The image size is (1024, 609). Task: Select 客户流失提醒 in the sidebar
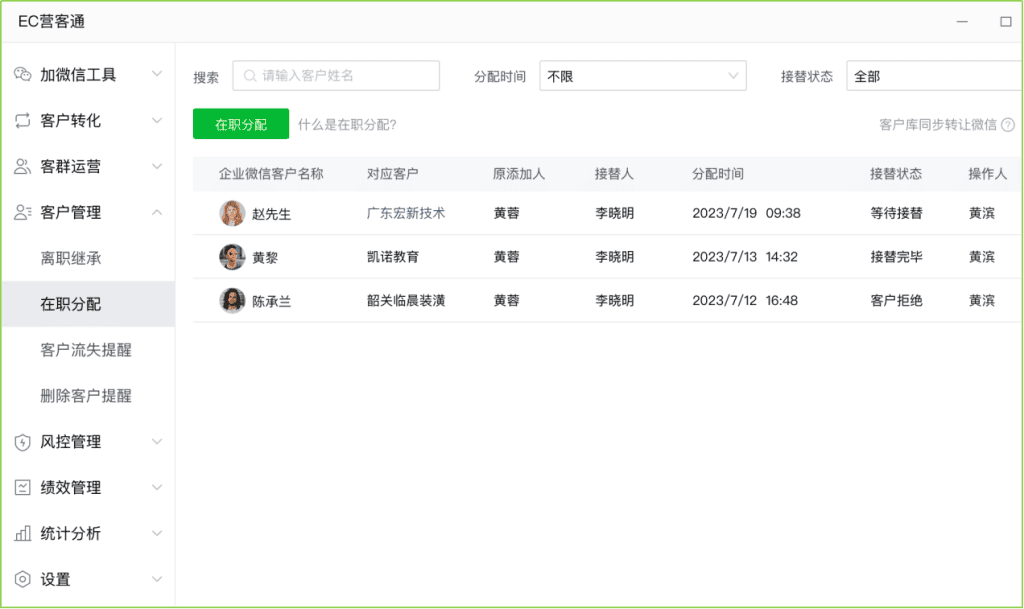pos(86,350)
